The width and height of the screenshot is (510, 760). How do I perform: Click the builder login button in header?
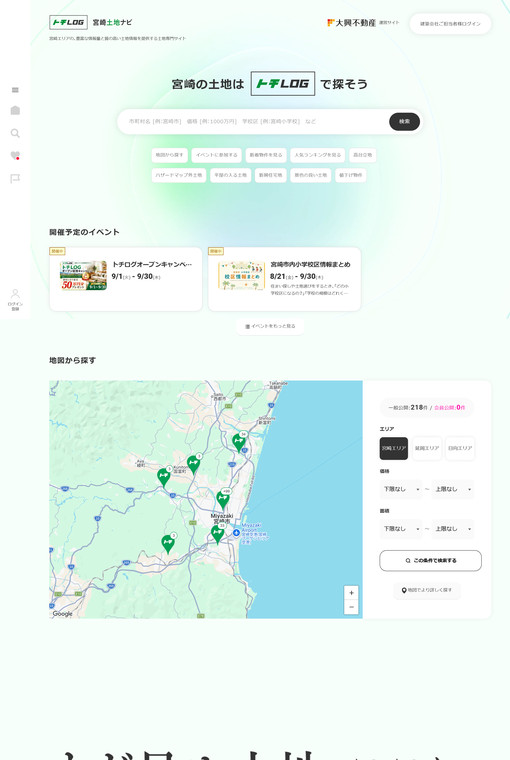450,24
